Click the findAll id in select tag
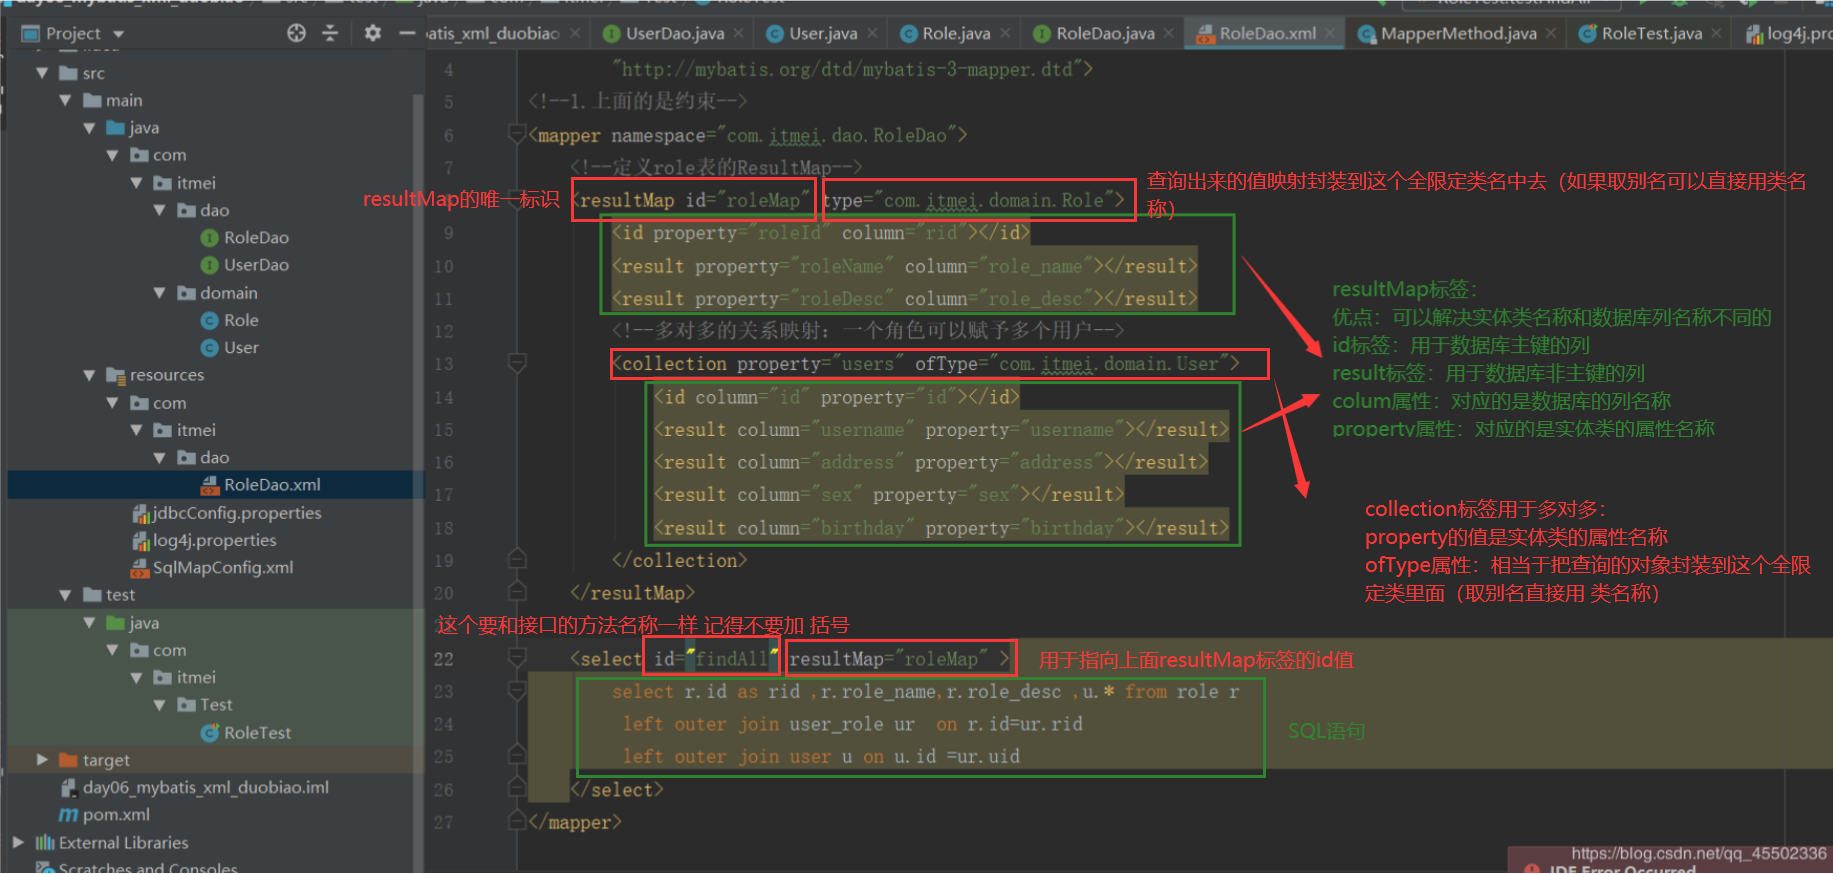The height and width of the screenshot is (874, 1833). point(731,659)
